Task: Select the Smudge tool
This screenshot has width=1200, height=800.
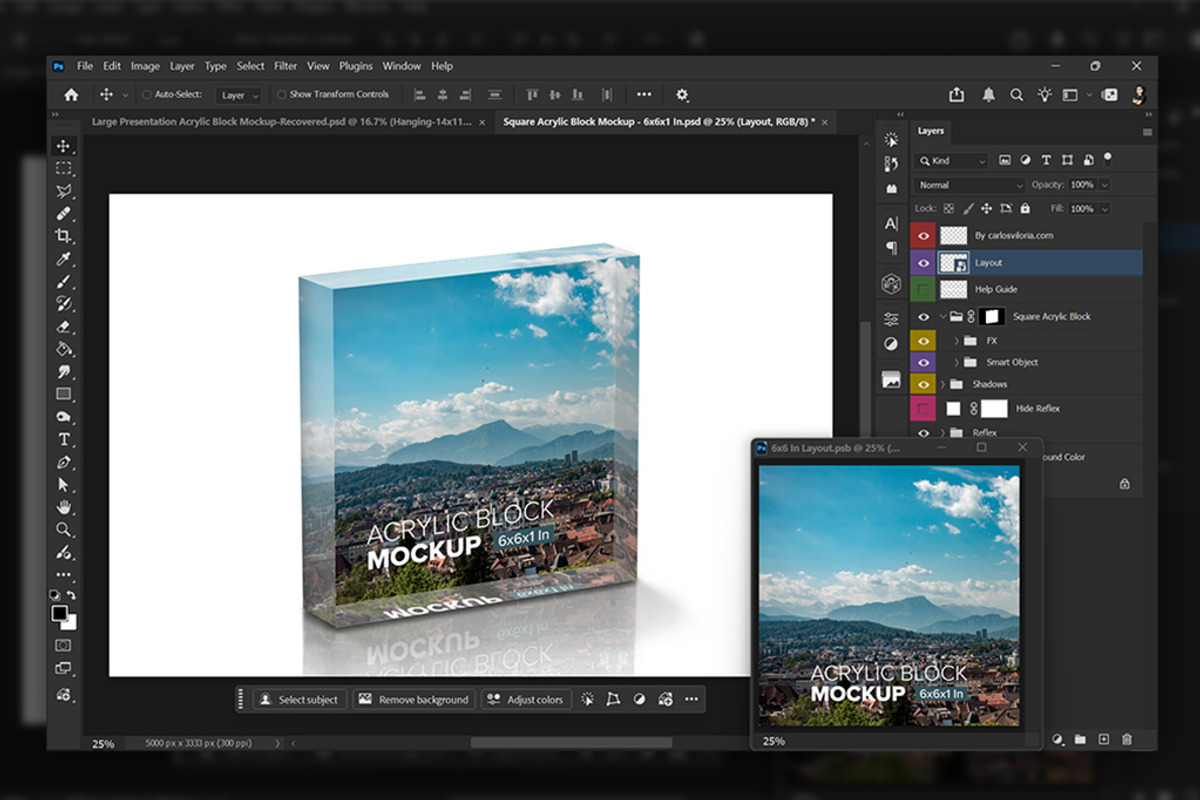Action: point(64,372)
